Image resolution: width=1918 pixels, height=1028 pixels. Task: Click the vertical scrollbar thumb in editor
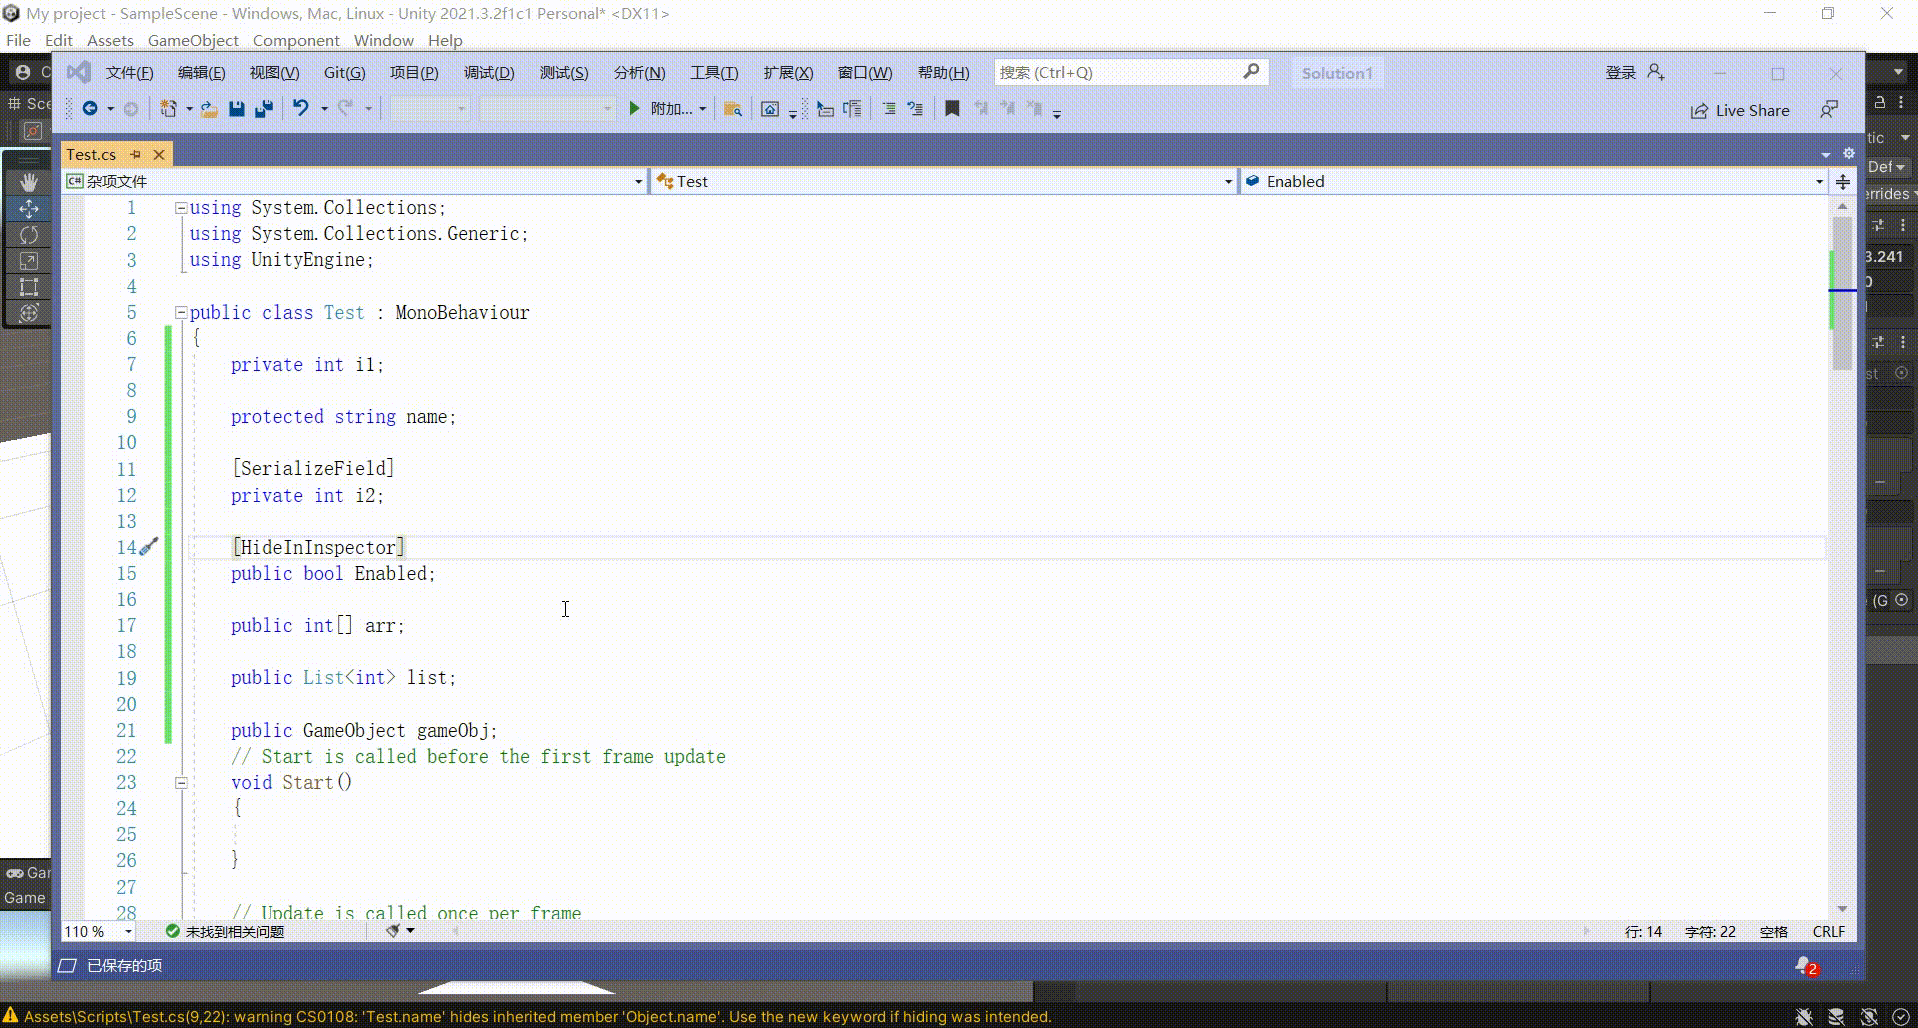click(x=1843, y=292)
